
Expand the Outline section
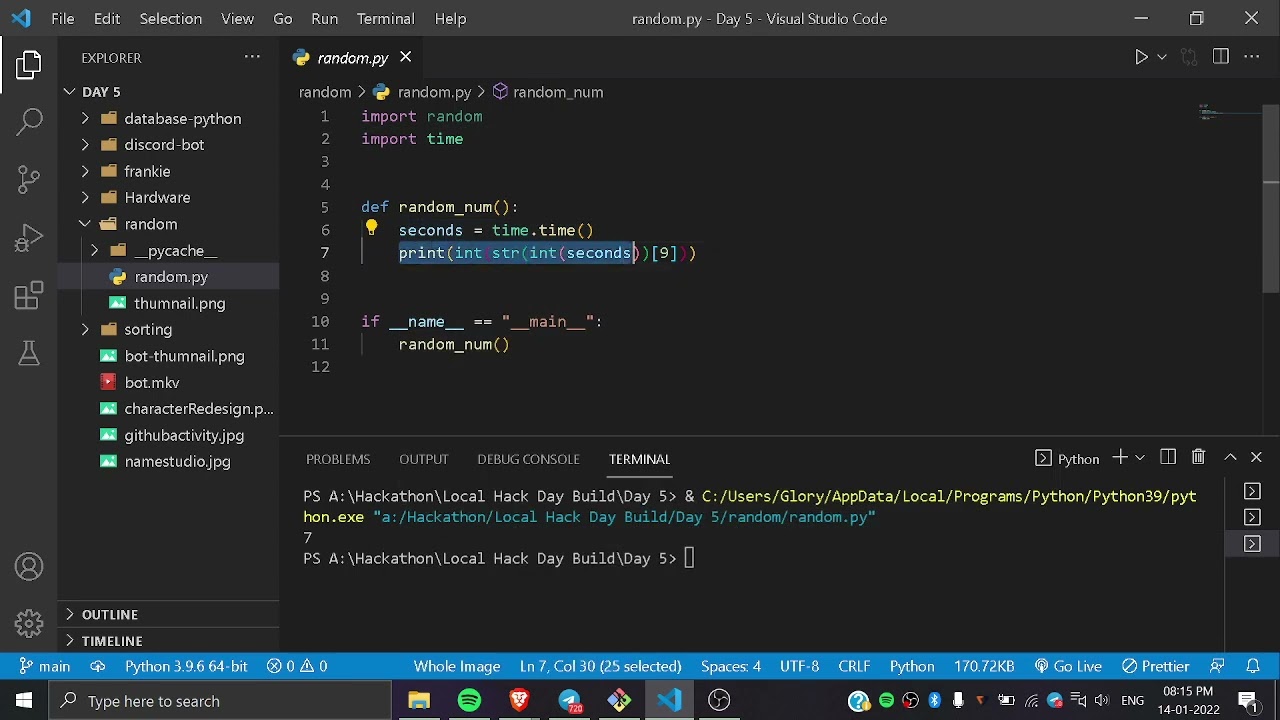(168, 615)
